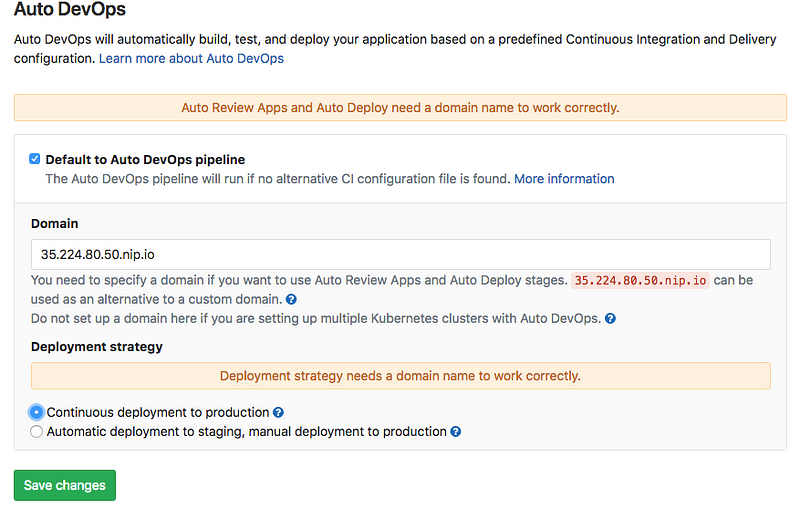800x508 pixels.
Task: Click the Deployment strategy heading
Action: [x=97, y=347]
